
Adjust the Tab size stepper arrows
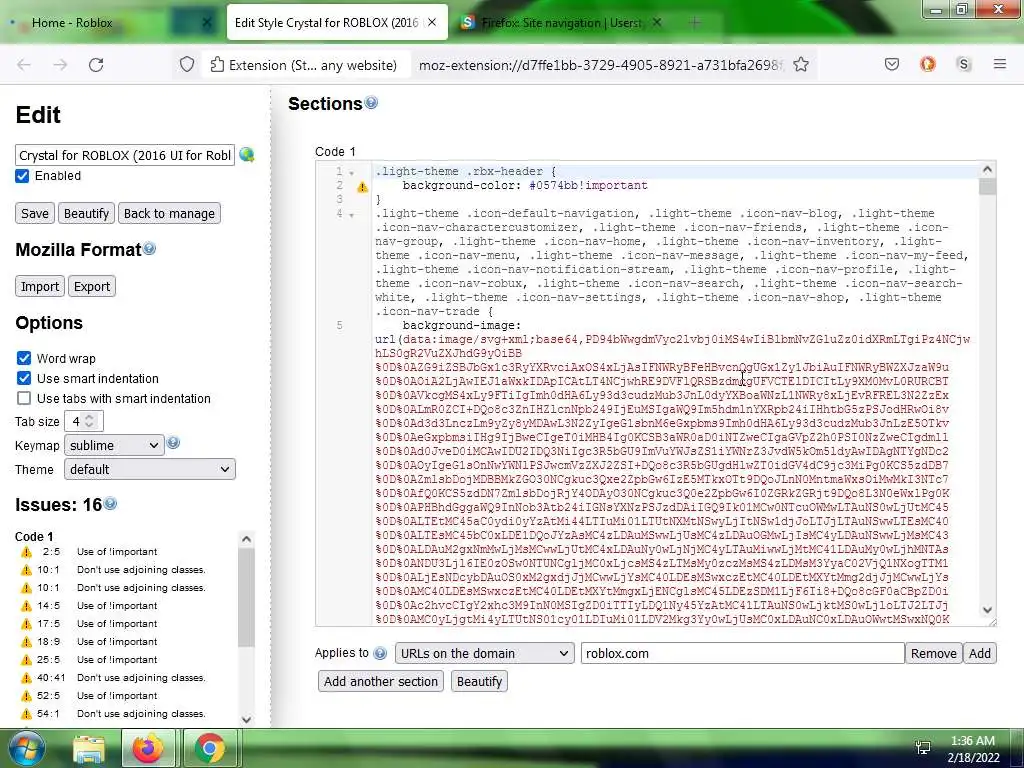point(89,421)
